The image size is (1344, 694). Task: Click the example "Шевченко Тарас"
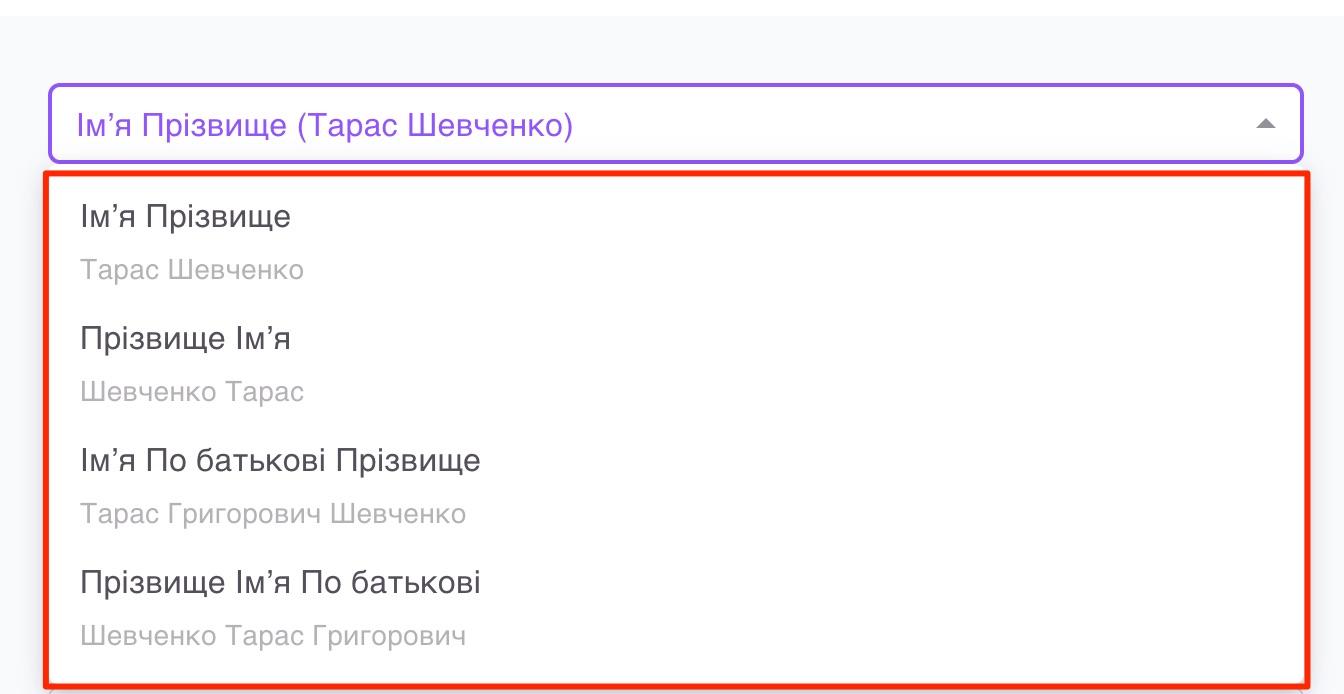[x=192, y=391]
